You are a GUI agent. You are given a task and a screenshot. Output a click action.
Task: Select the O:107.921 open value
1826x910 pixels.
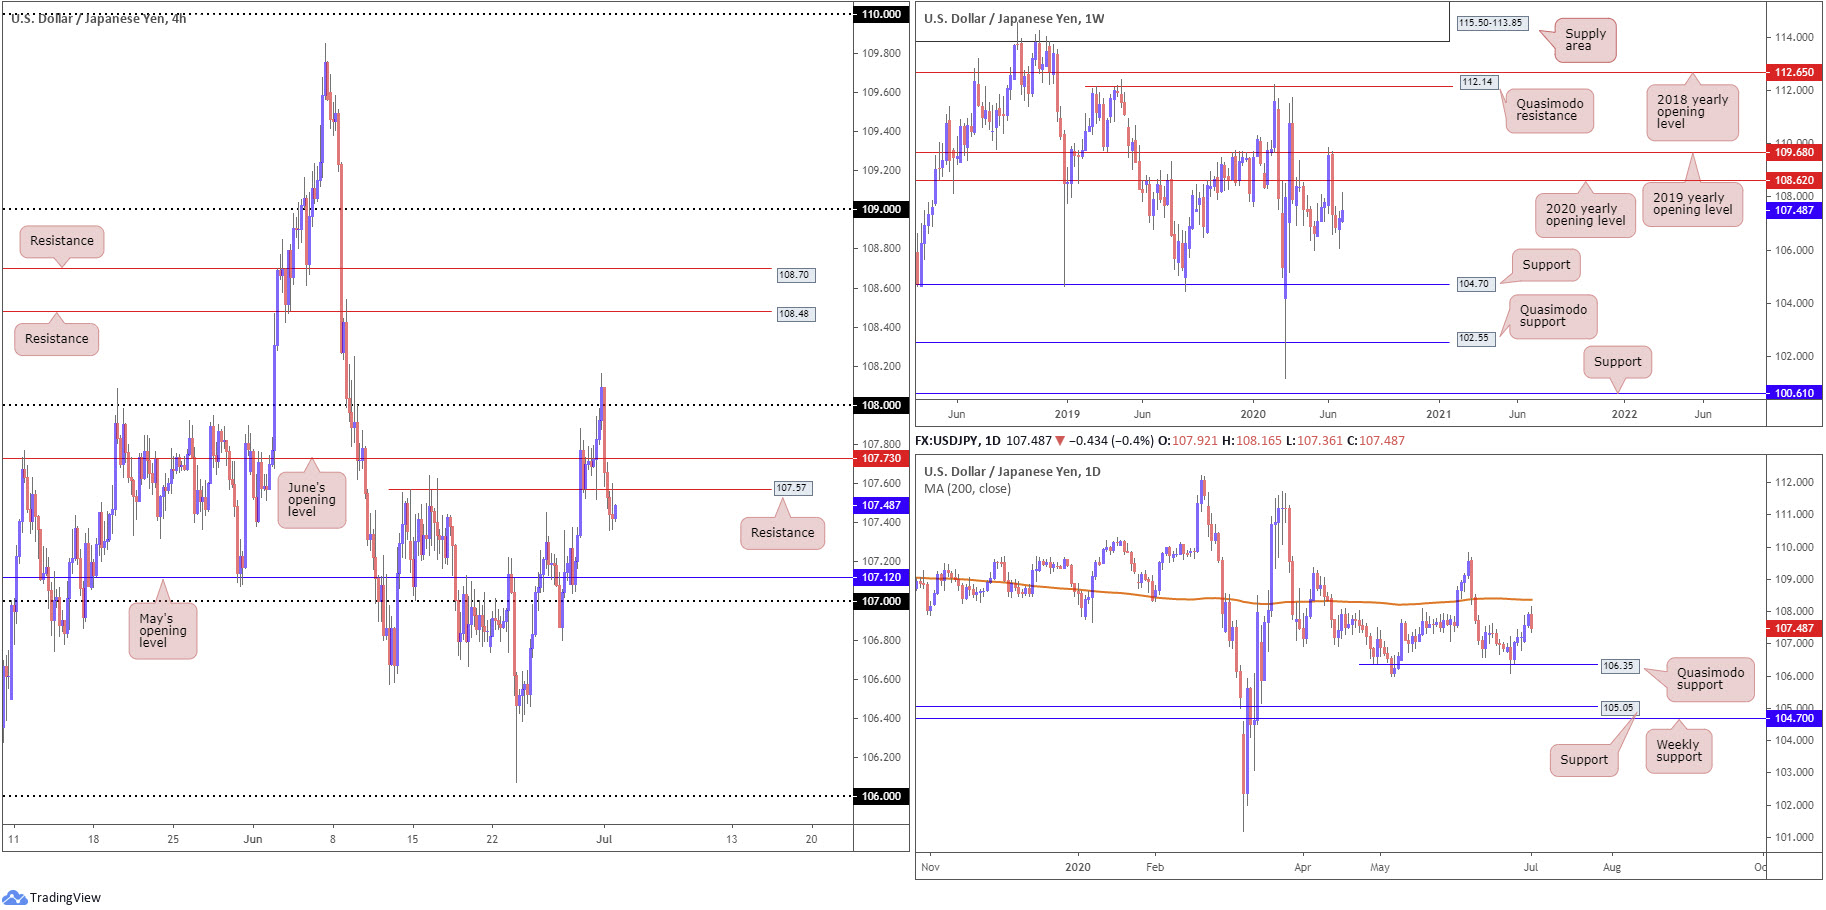pyautogui.click(x=1188, y=441)
